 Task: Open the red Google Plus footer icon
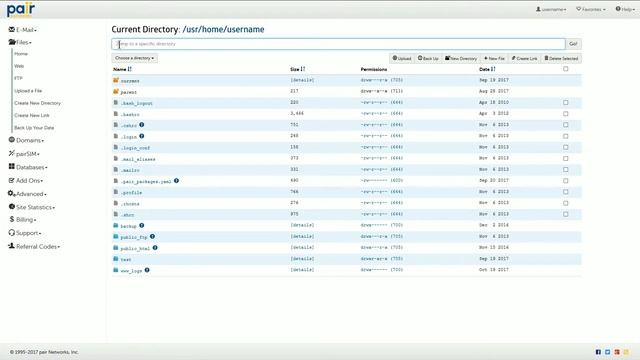point(617,352)
